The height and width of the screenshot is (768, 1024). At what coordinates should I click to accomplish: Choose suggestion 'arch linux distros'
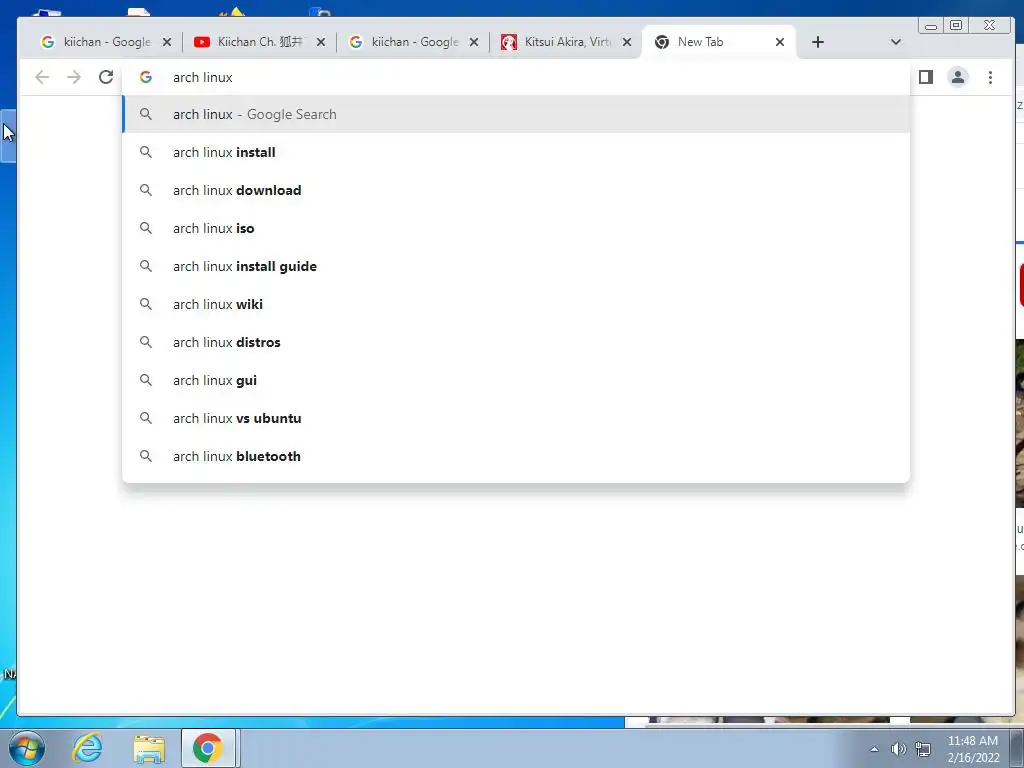pyautogui.click(x=516, y=342)
